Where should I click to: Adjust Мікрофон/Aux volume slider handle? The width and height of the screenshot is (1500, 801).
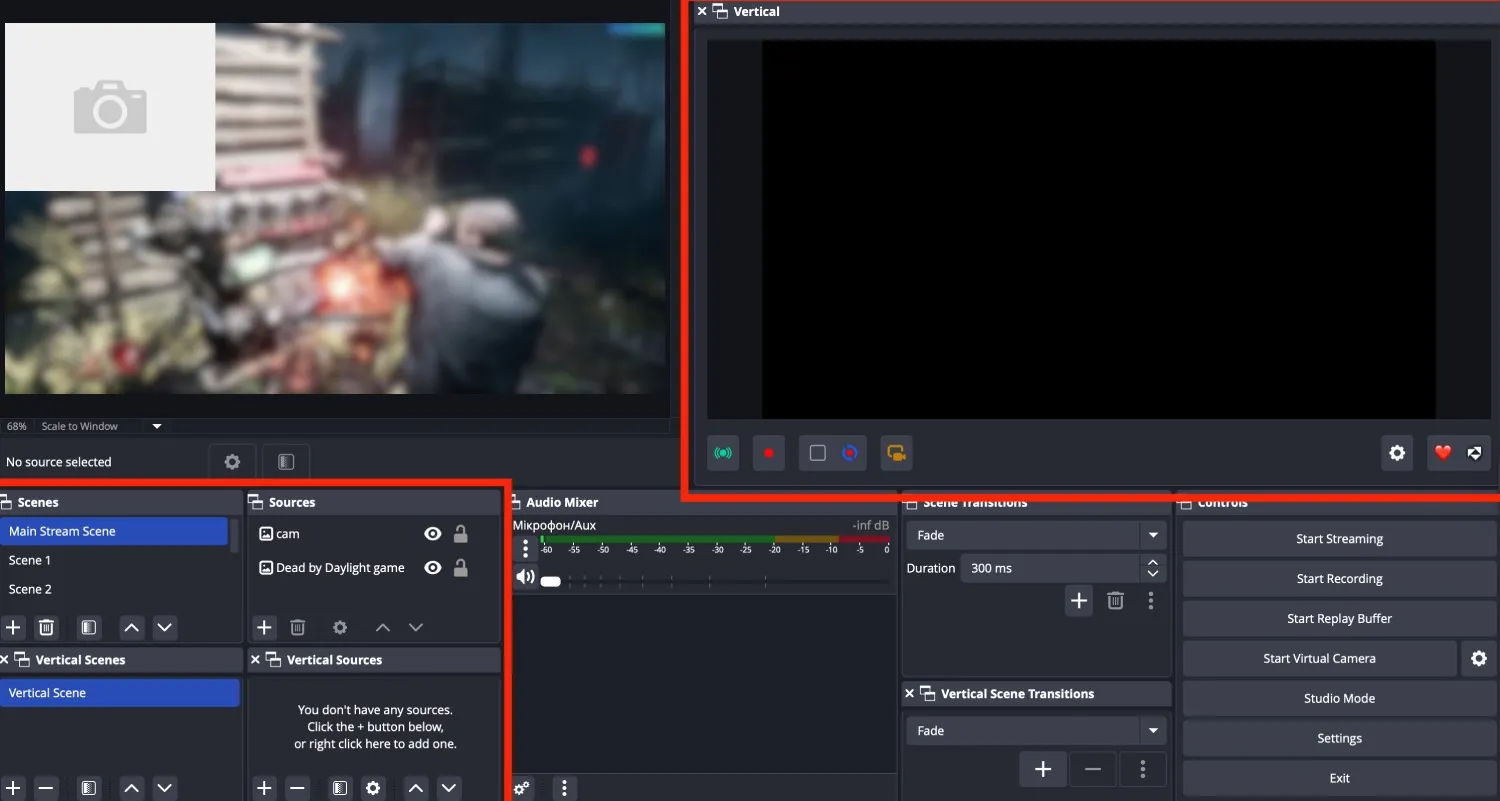pos(550,581)
